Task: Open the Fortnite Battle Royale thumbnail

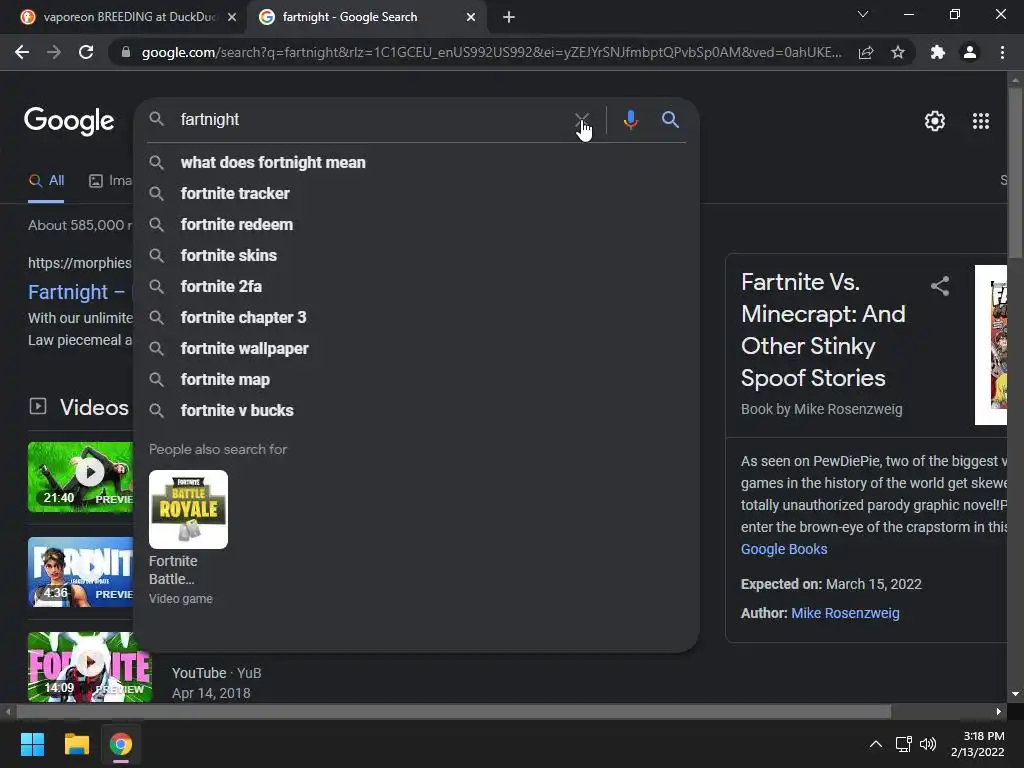Action: point(188,509)
